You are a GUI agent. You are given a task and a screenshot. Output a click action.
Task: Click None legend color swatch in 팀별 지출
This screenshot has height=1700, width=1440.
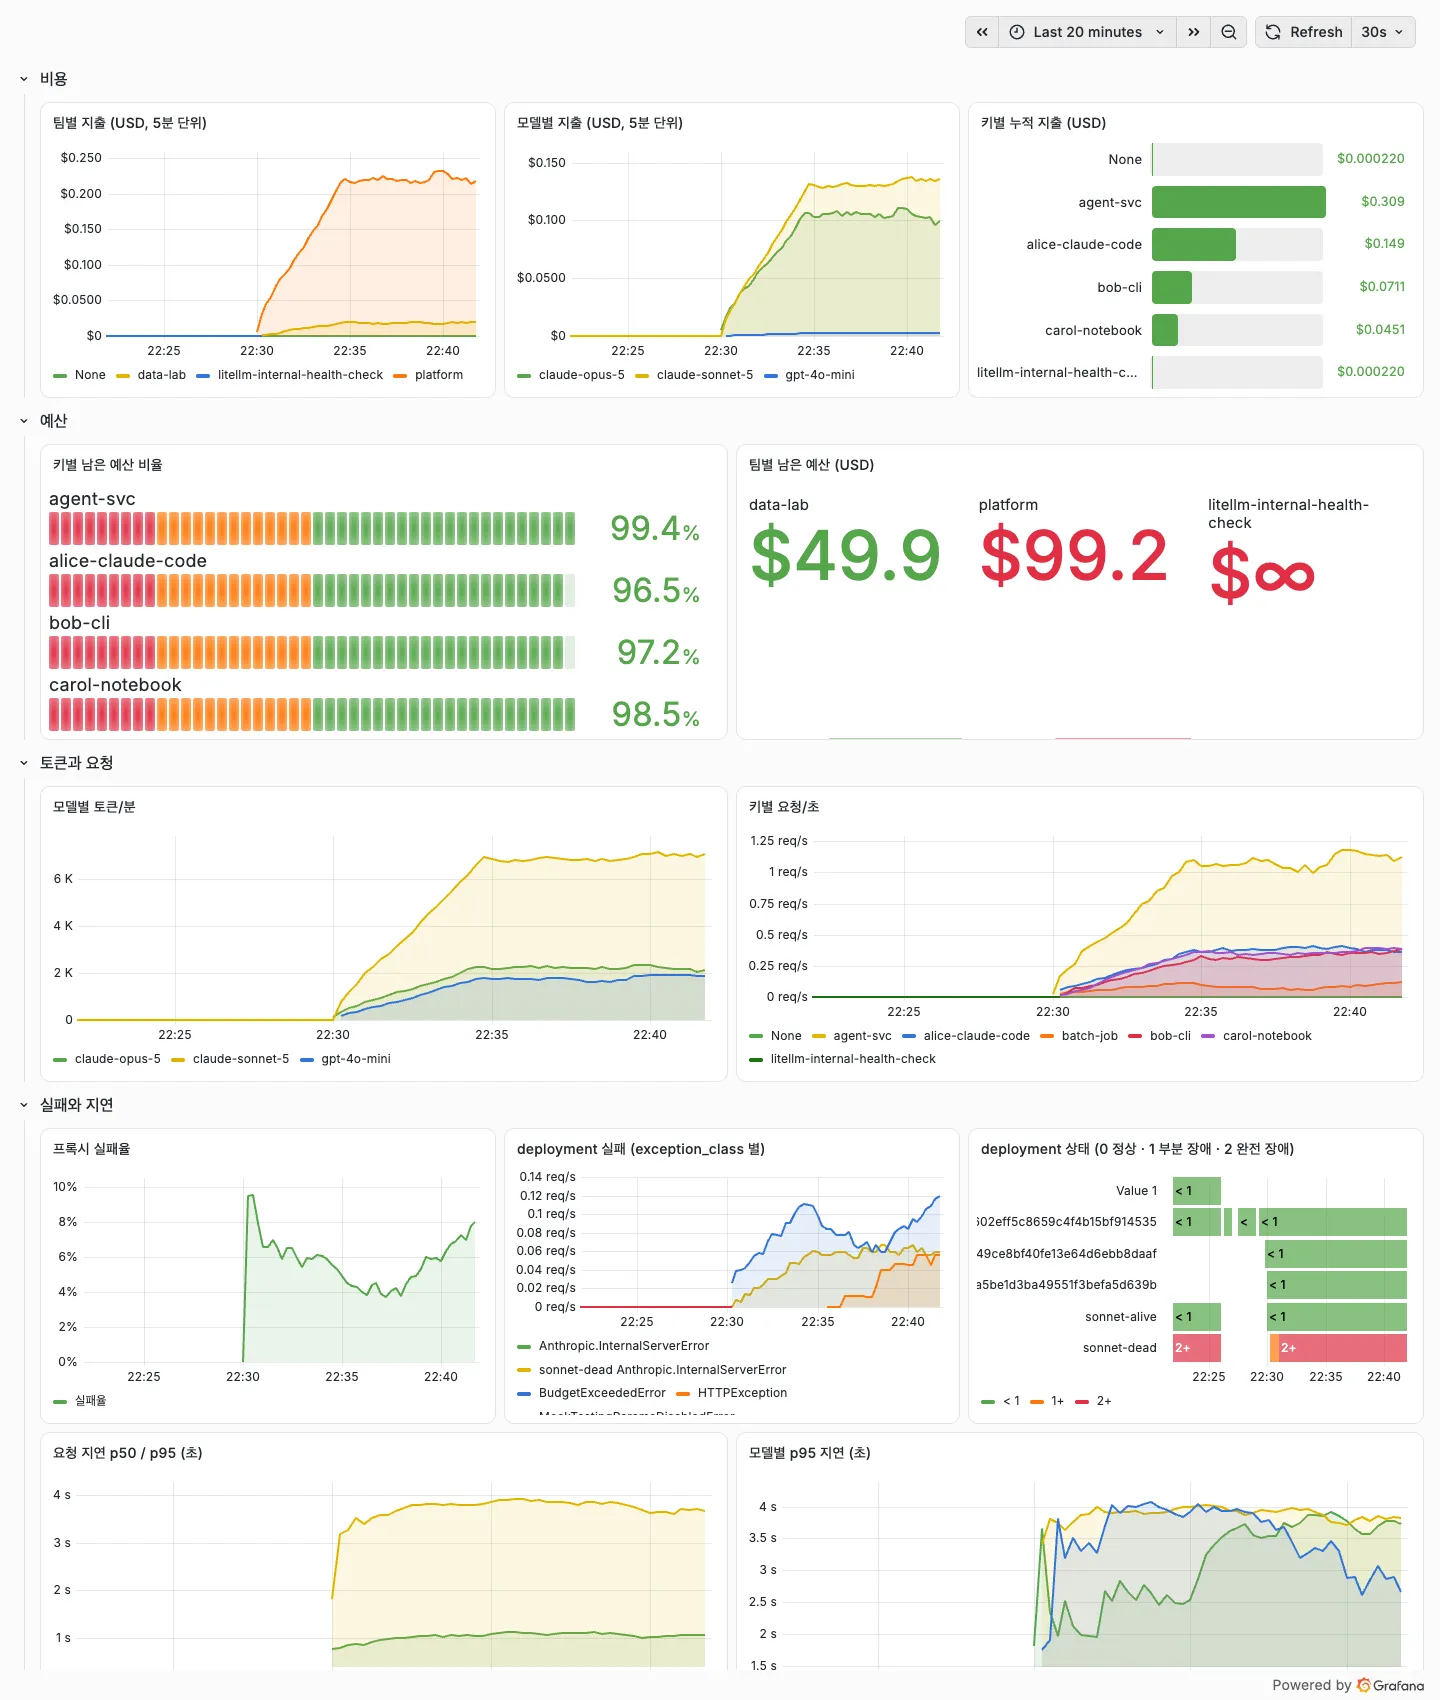tap(60, 376)
